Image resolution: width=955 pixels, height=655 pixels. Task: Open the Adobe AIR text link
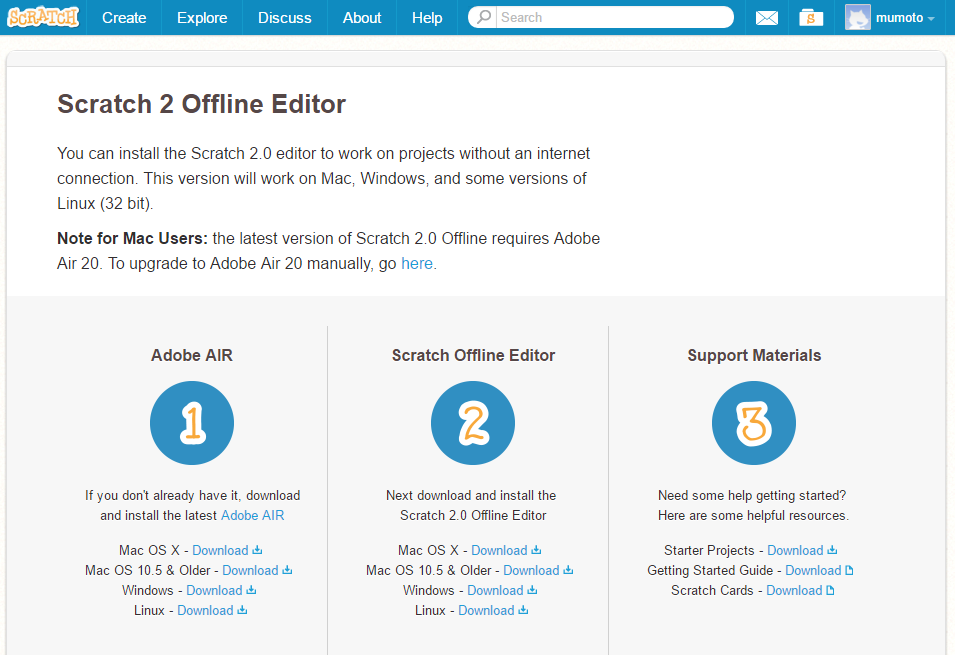tap(253, 515)
